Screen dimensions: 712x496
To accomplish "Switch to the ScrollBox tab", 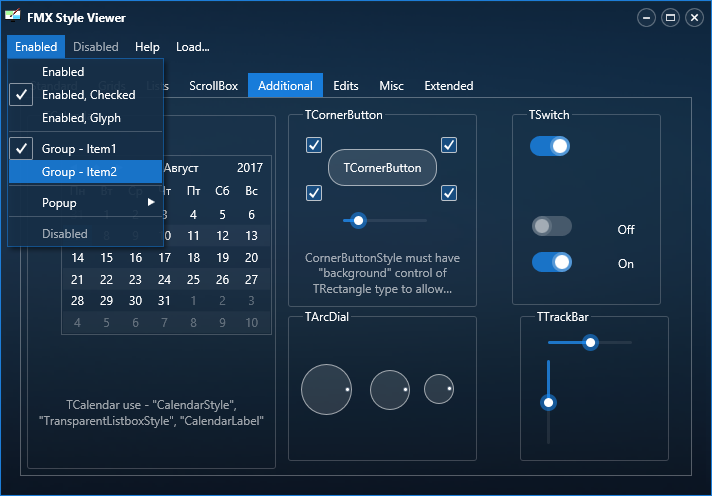I will point(213,86).
